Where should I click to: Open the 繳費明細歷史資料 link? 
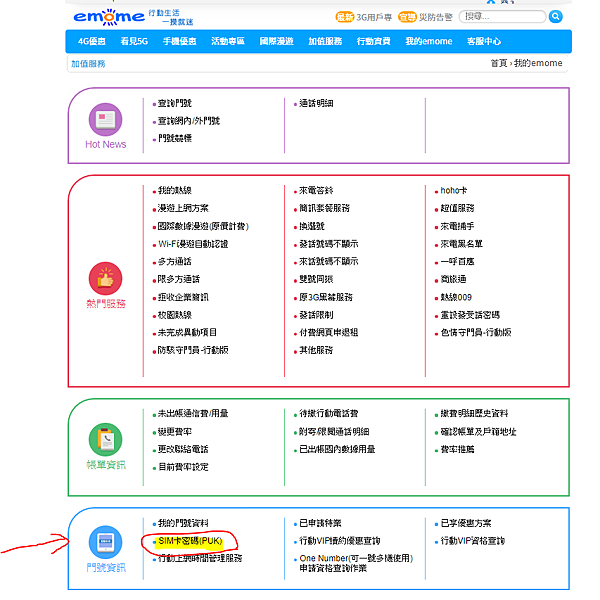pyautogui.click(x=474, y=413)
